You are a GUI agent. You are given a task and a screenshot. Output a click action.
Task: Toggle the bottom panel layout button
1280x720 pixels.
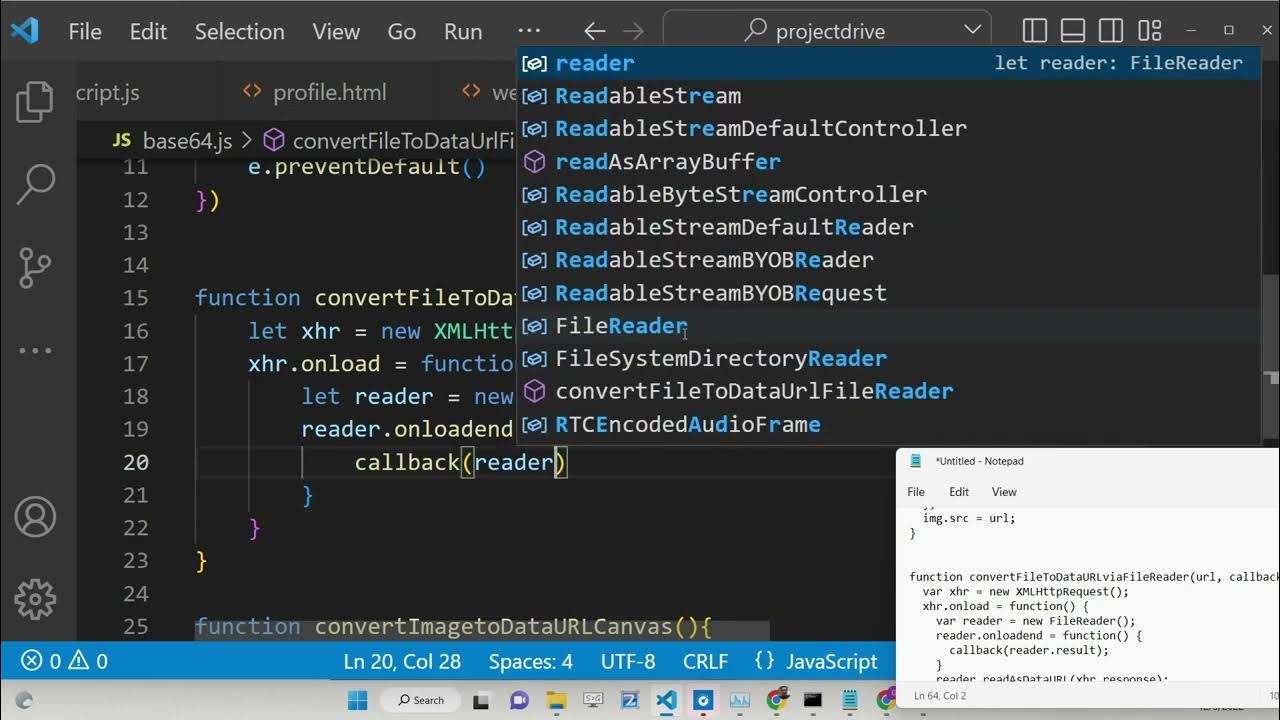[x=1073, y=31]
